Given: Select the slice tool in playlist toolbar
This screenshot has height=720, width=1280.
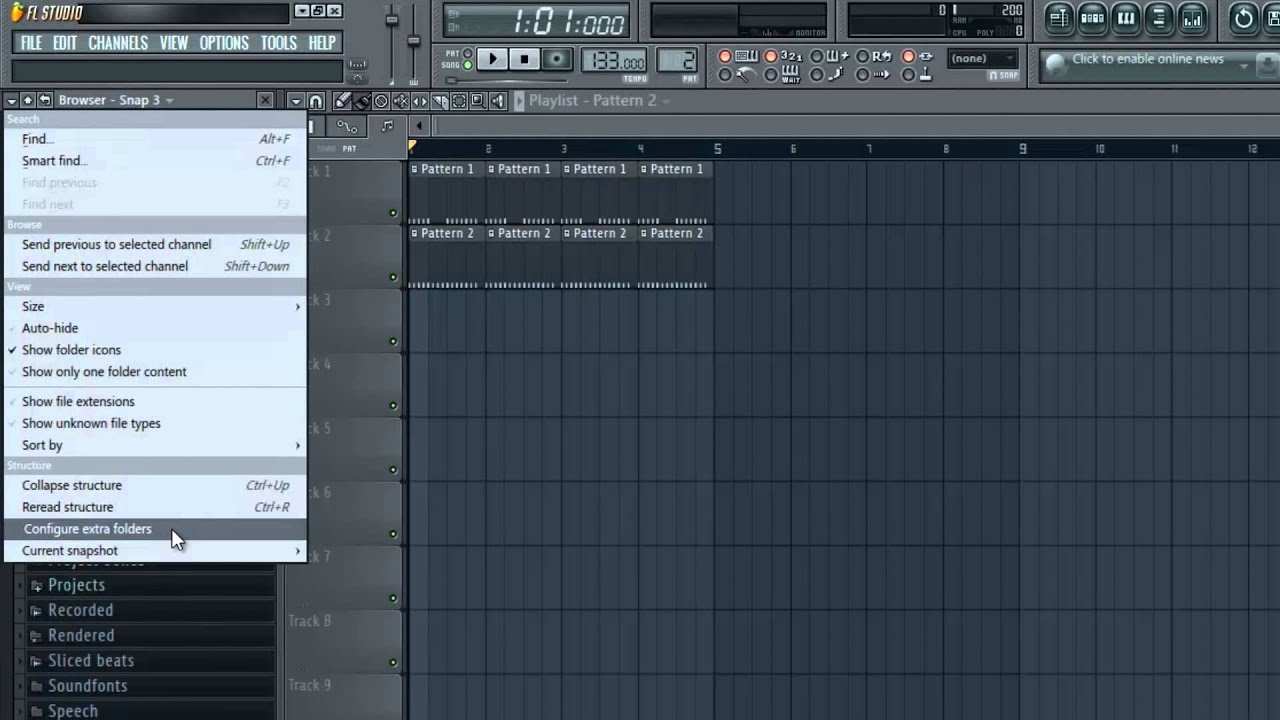Looking at the screenshot, I should tap(440, 101).
